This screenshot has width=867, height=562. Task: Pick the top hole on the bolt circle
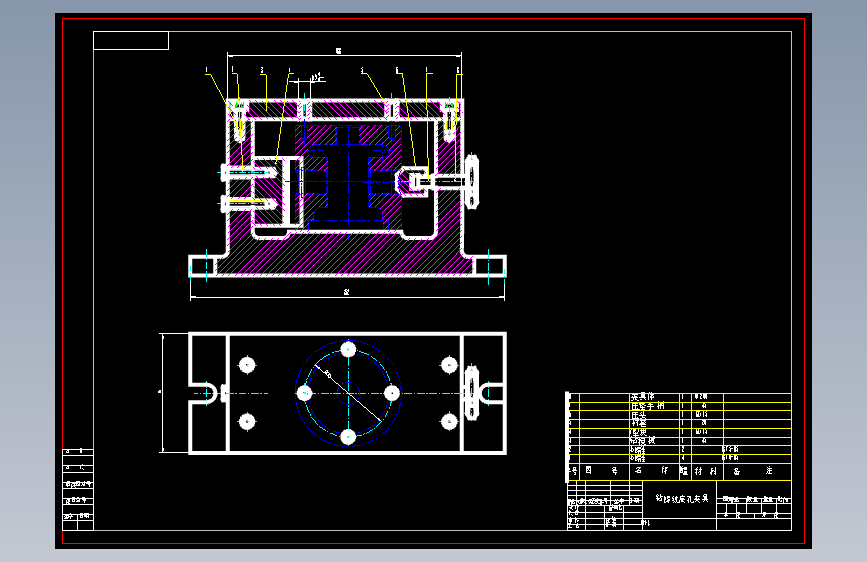348,350
